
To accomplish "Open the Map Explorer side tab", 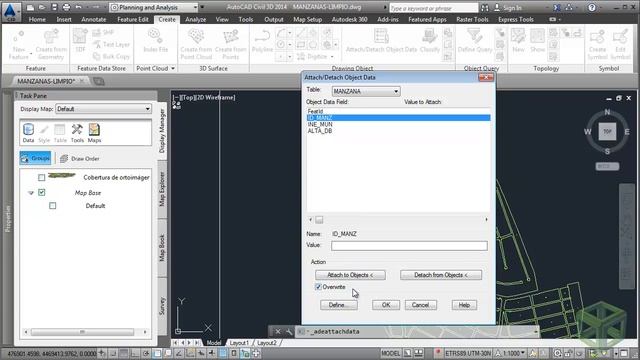I will 162,189.
